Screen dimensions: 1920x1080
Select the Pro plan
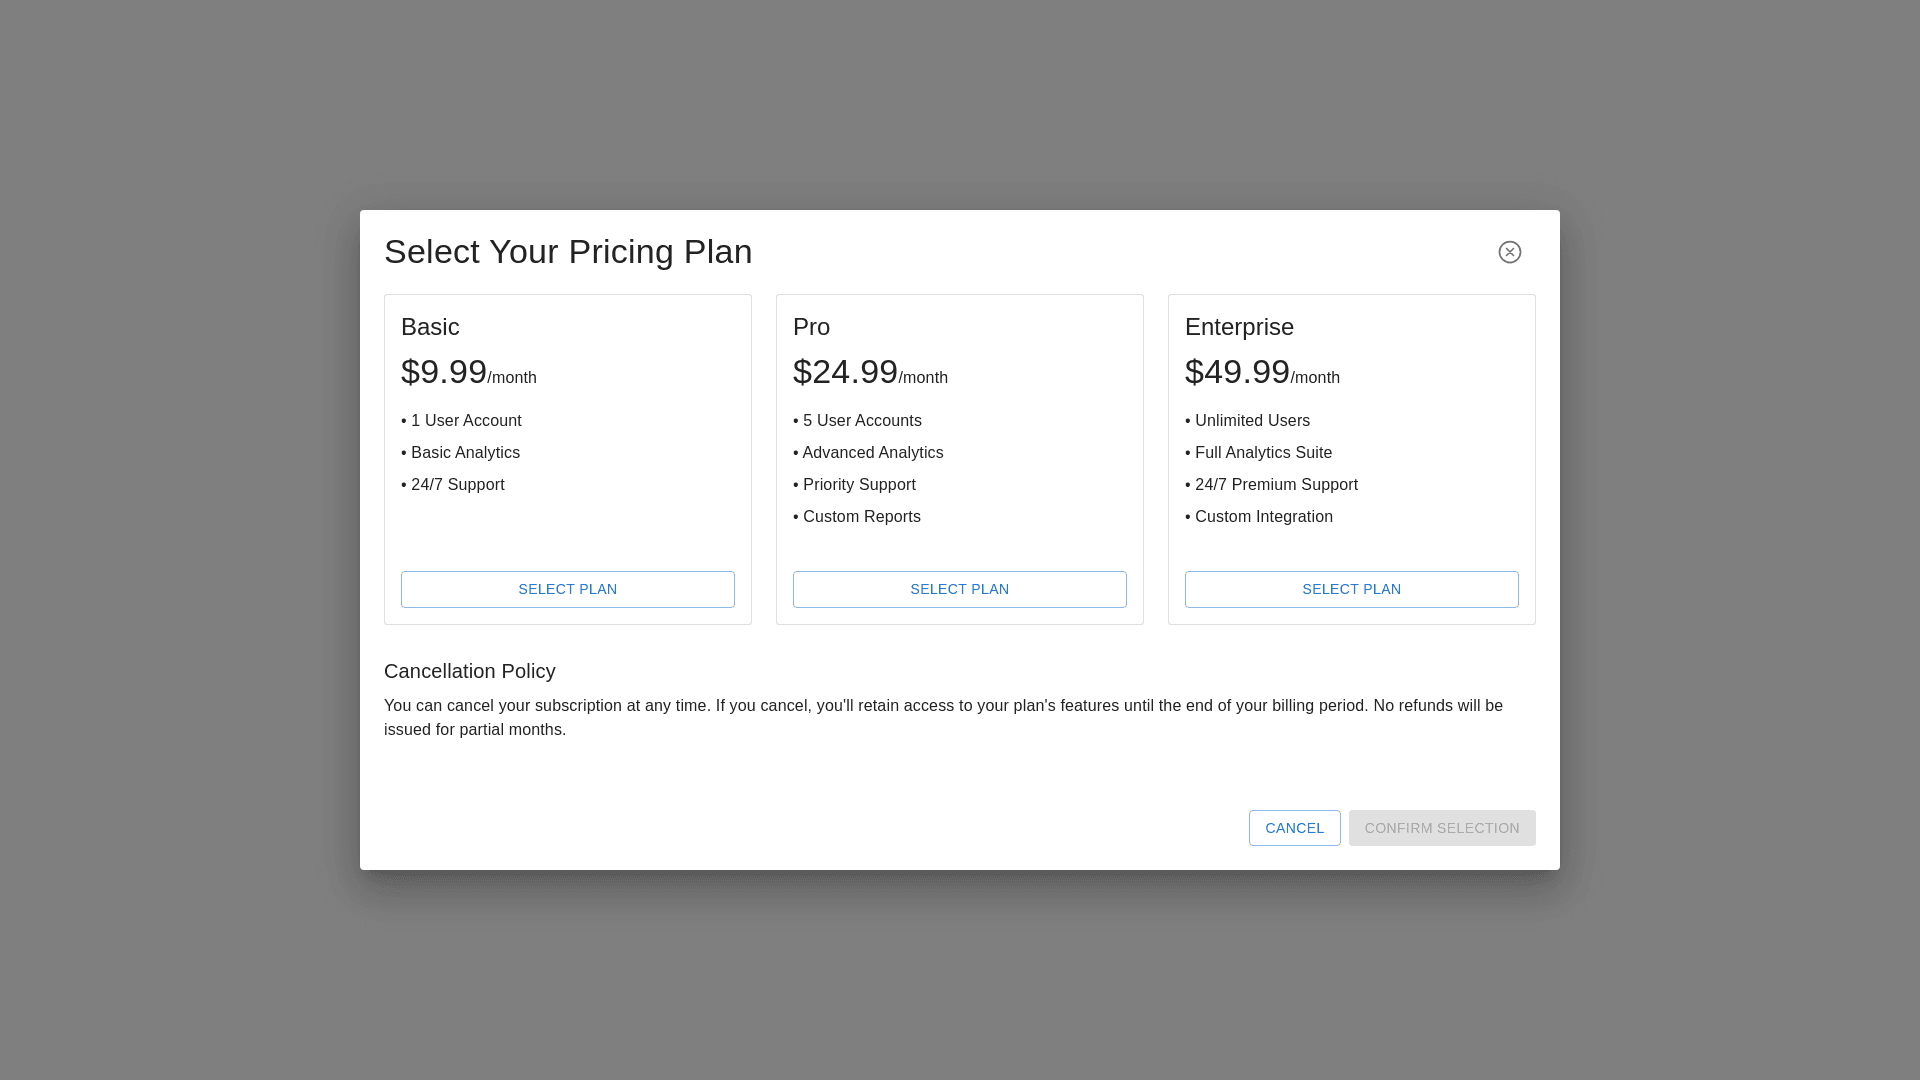[x=959, y=589]
